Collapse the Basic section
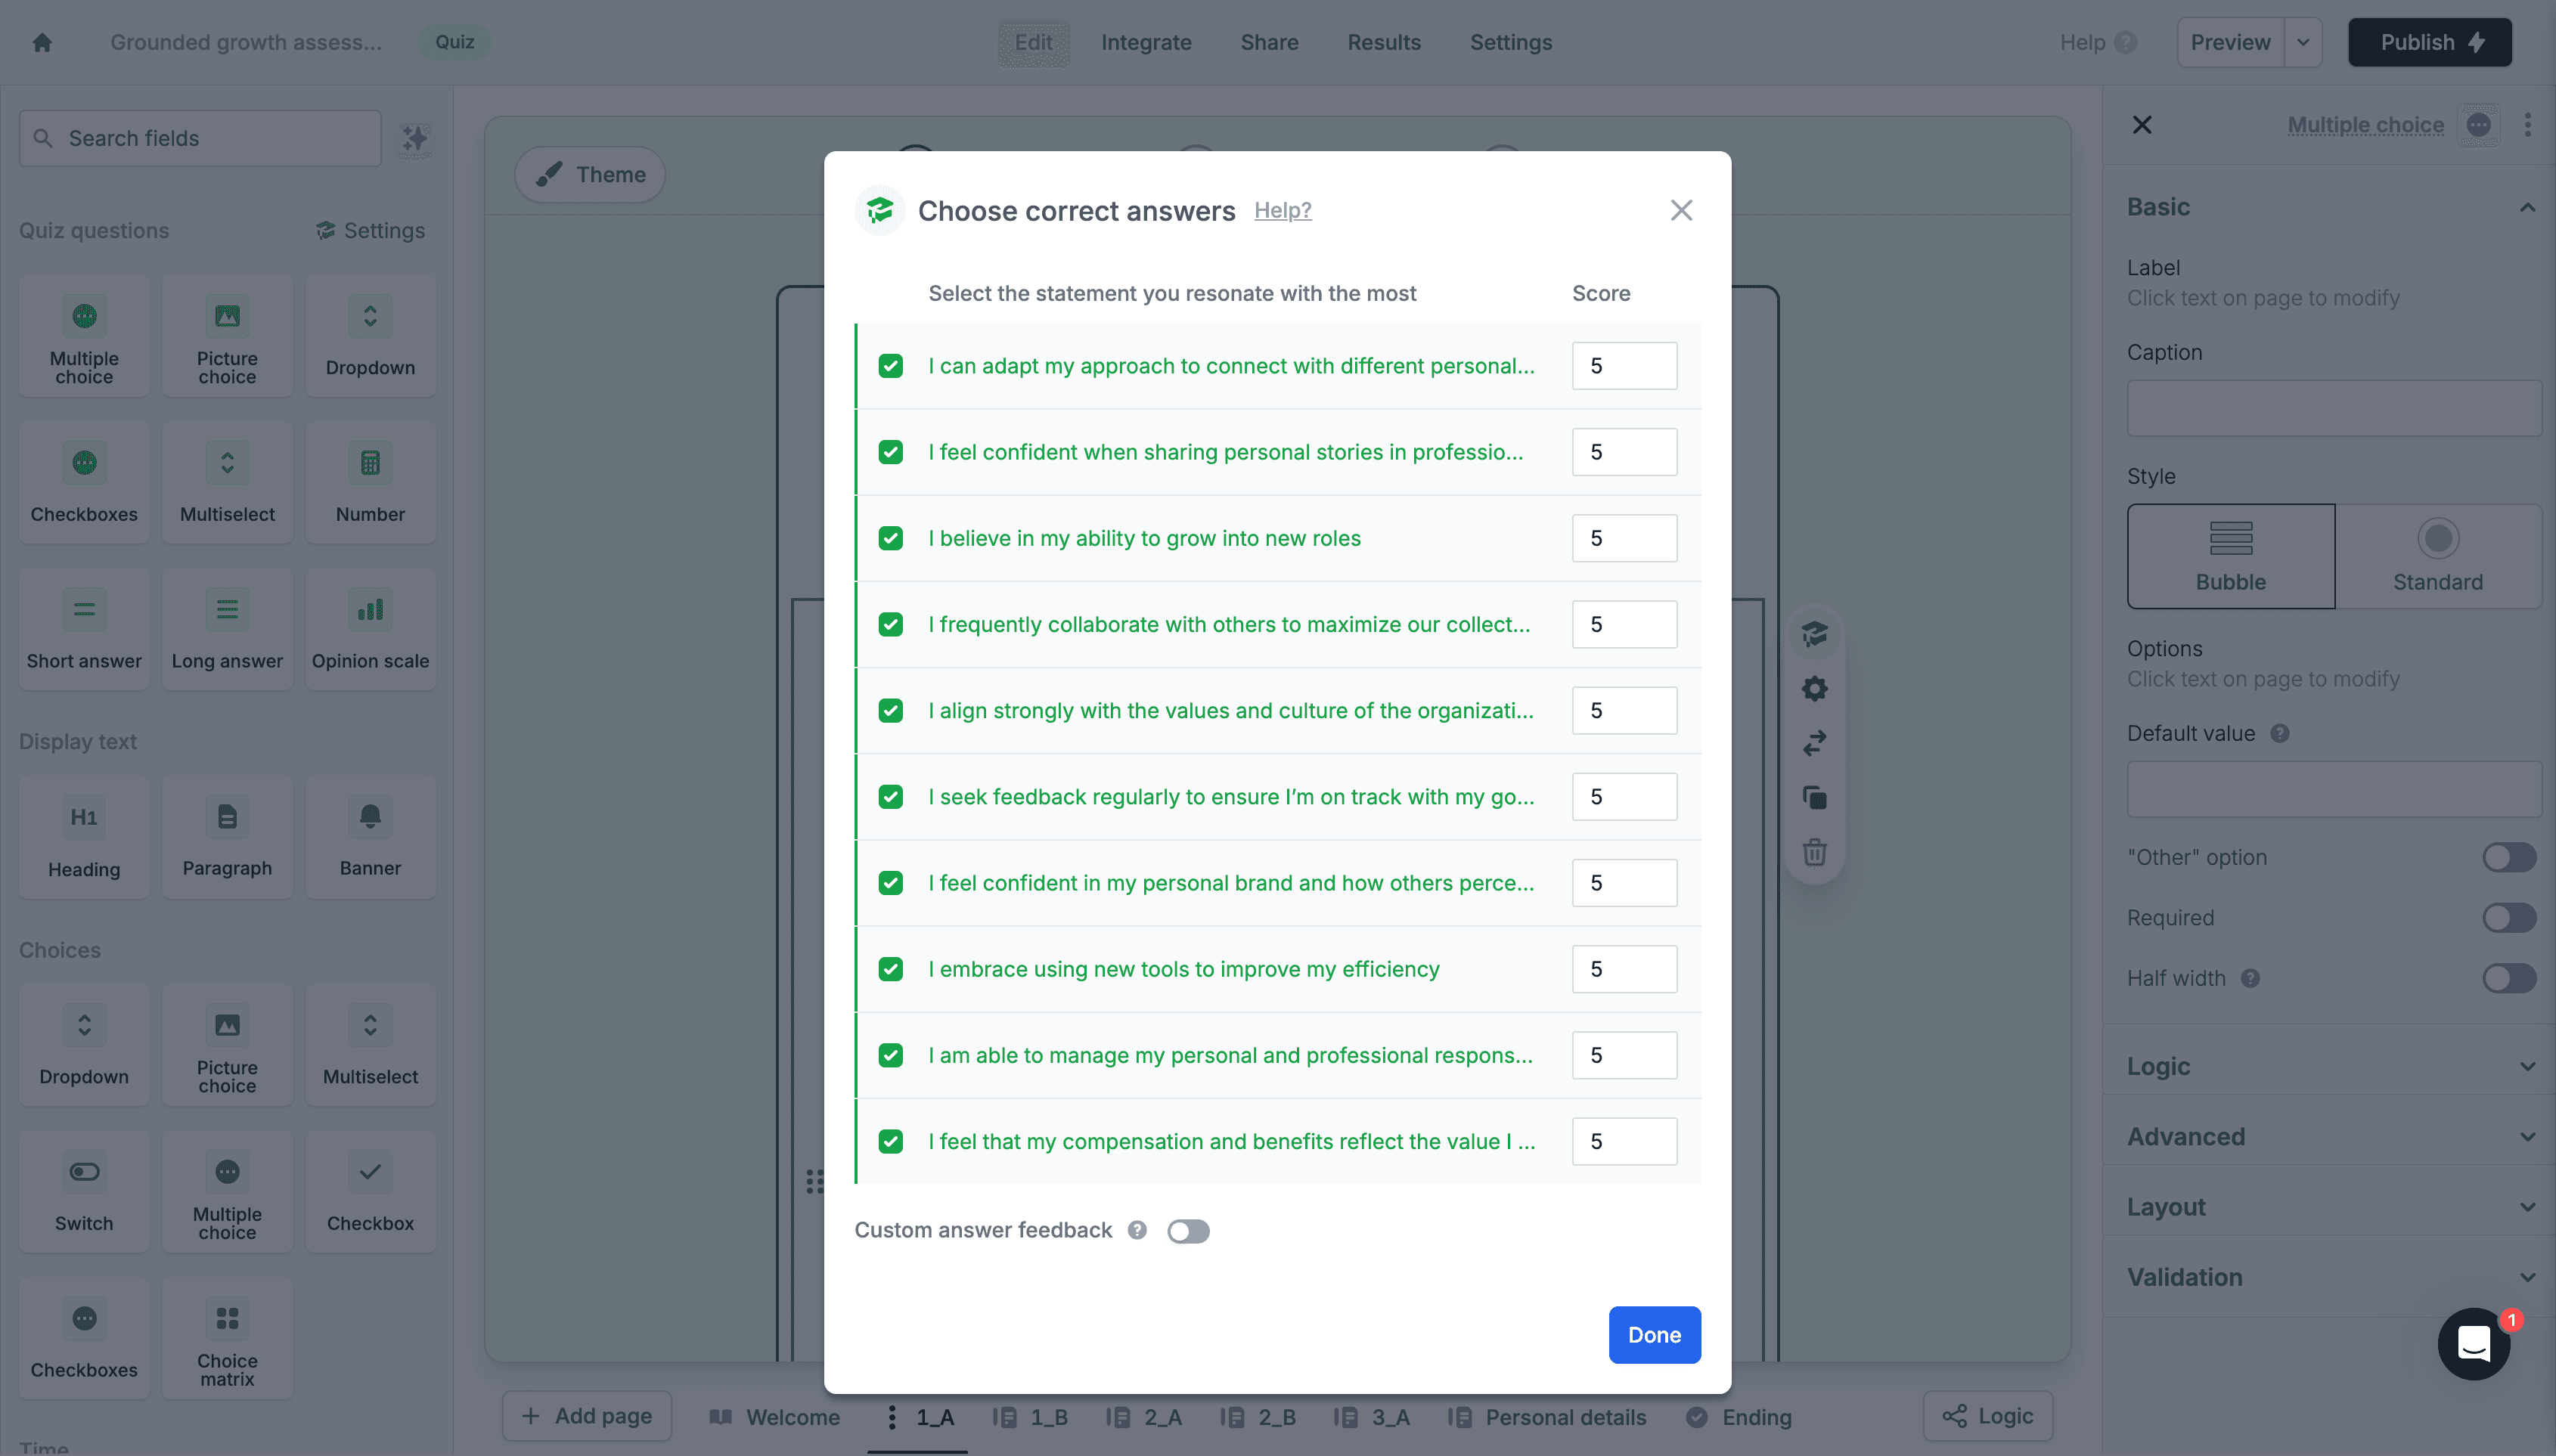The height and width of the screenshot is (1456, 2556). 2331,207
